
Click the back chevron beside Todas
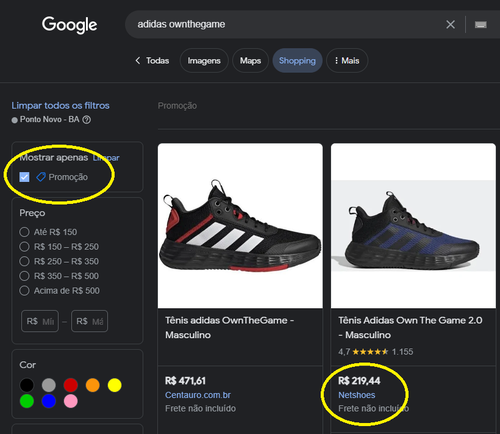coord(138,60)
